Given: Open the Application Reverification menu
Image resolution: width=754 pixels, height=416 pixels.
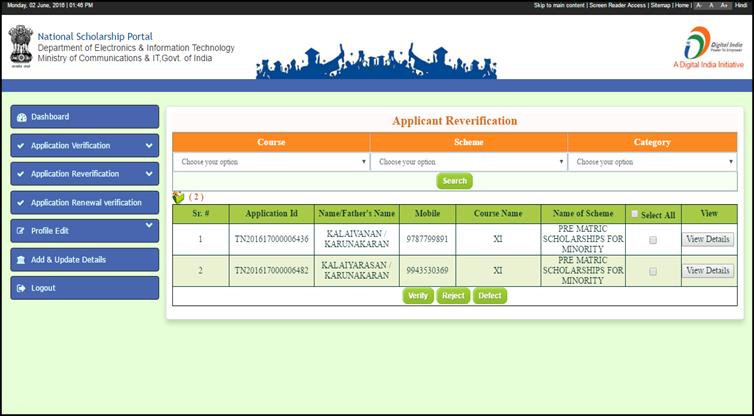Looking at the screenshot, I should tap(85, 174).
